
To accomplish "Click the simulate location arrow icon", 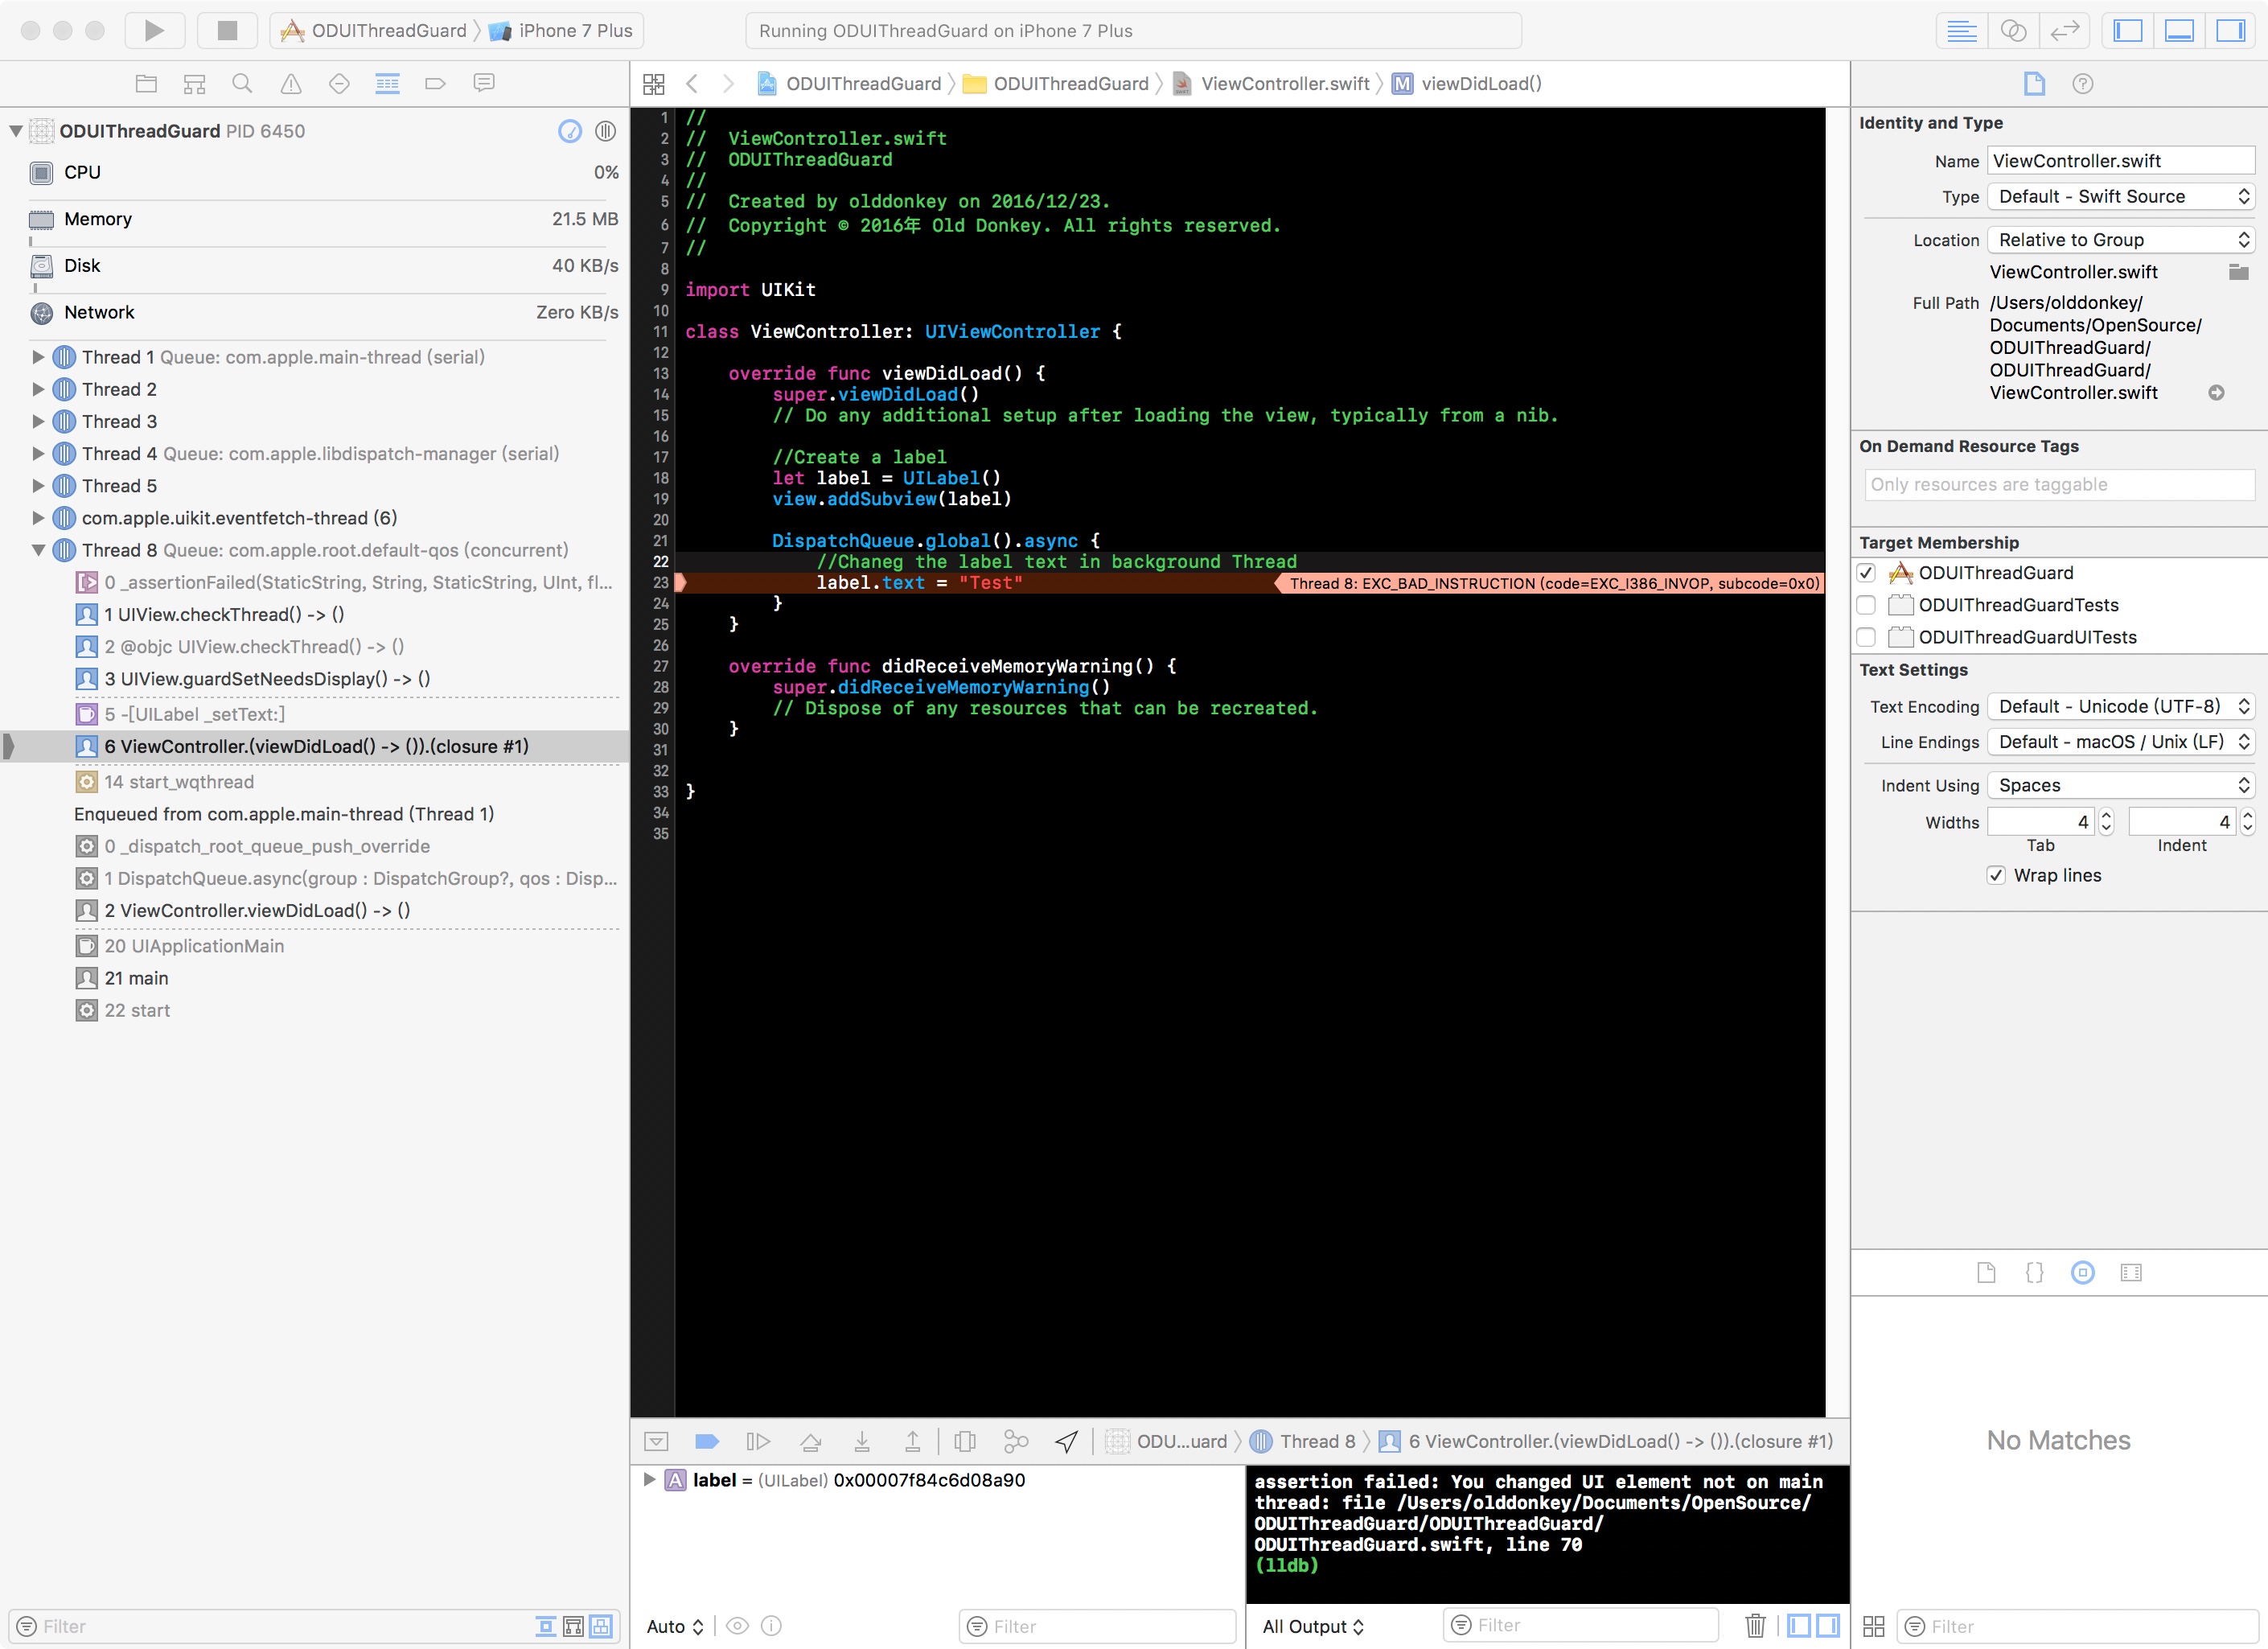I will [1066, 1441].
